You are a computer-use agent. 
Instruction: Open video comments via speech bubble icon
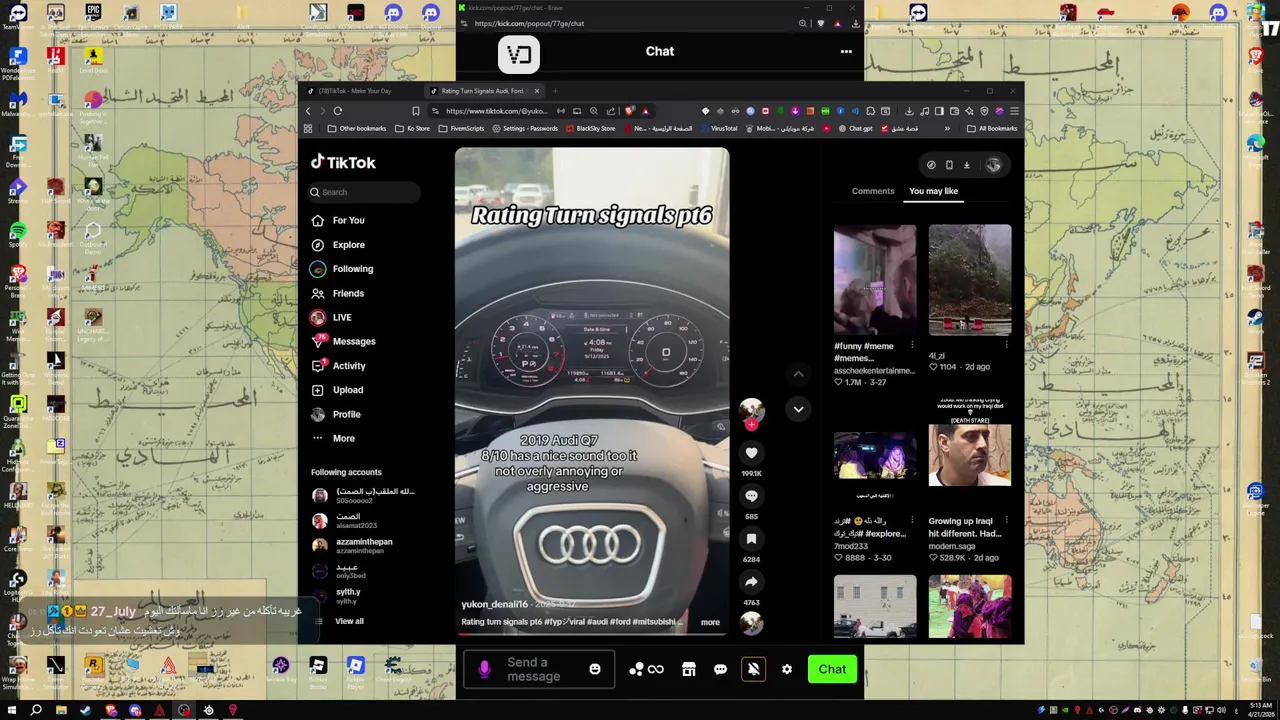pos(751,496)
